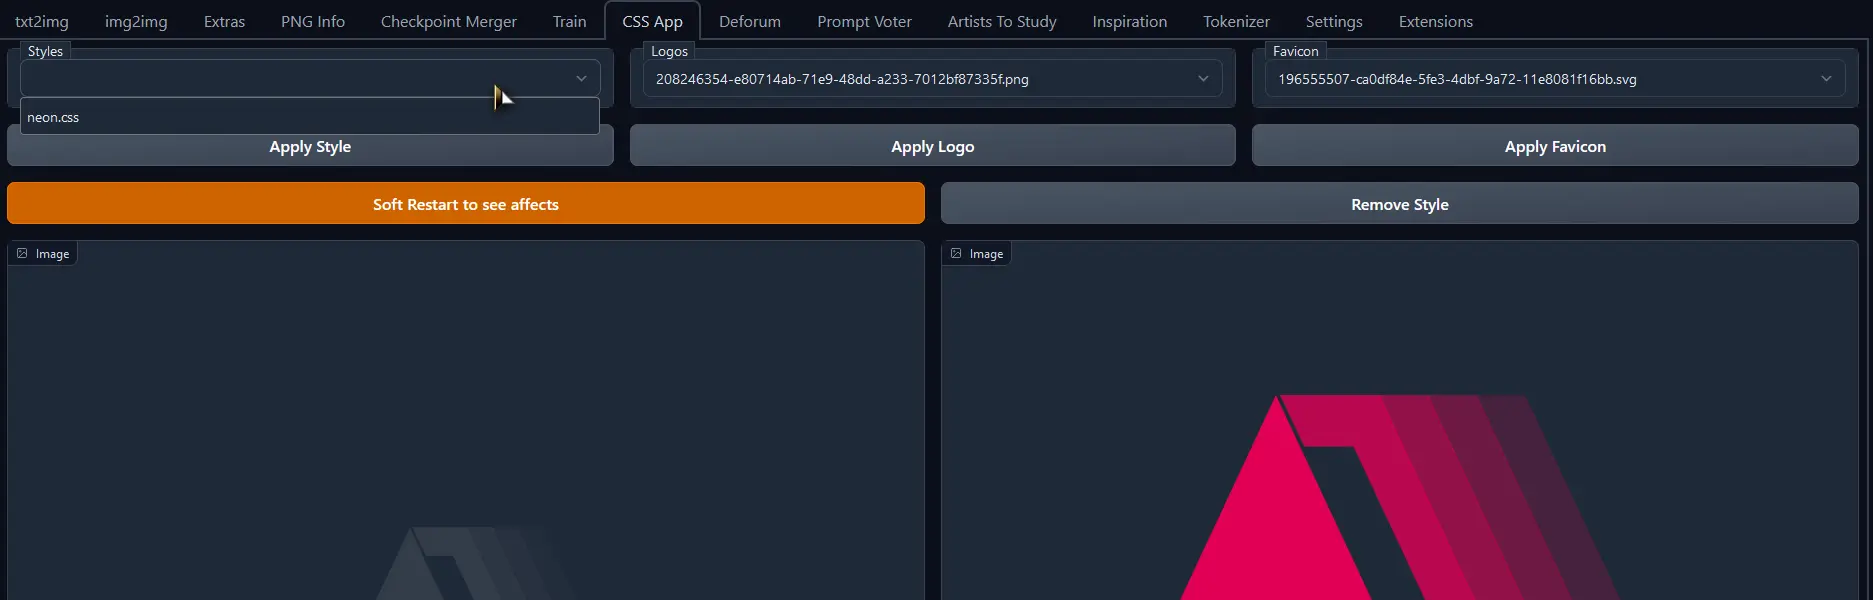Open the Extensions tab
1873x600 pixels.
[x=1435, y=21]
